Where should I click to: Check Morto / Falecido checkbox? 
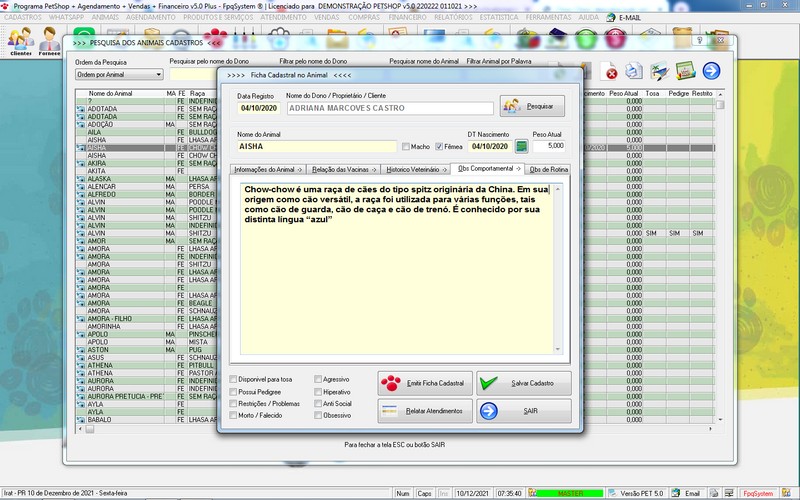233,415
